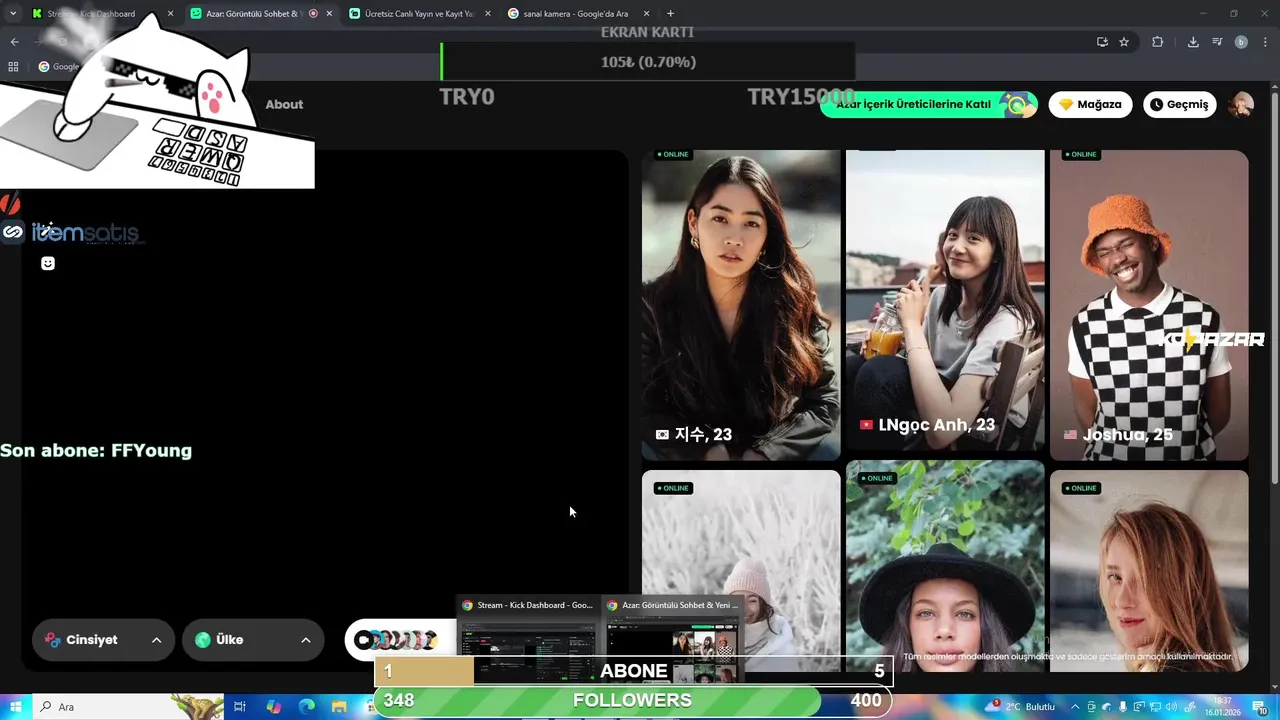This screenshot has width=1280, height=720.
Task: Click the woman in black hat profile card
Action: pyautogui.click(x=945, y=565)
